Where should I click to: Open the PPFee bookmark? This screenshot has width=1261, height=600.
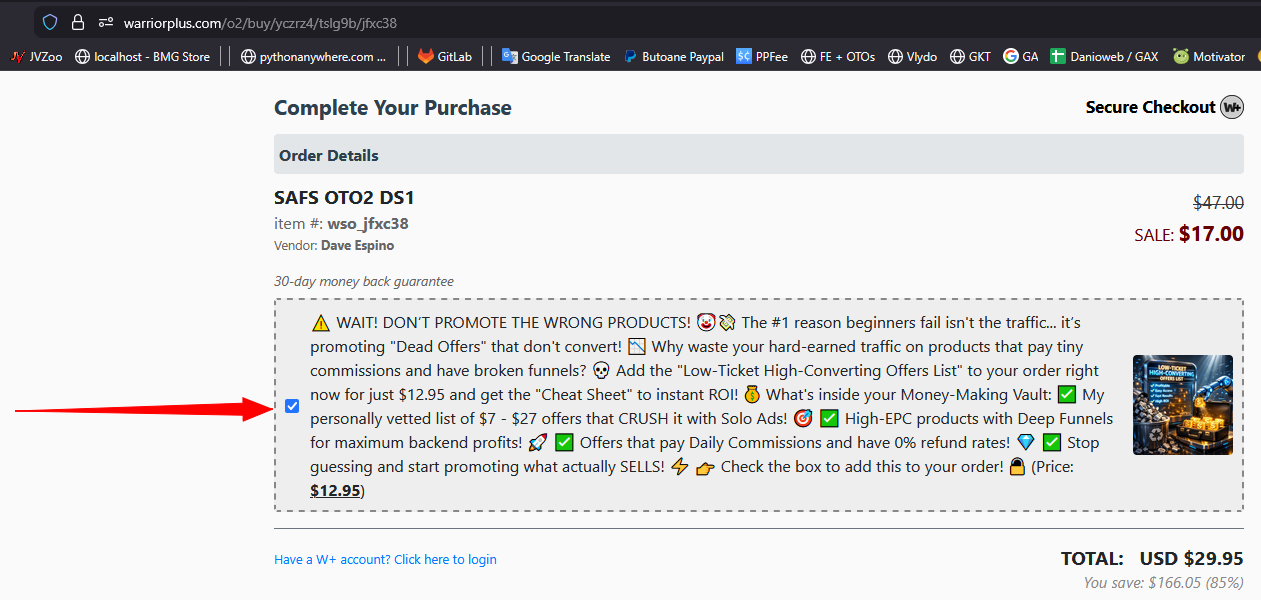point(762,57)
